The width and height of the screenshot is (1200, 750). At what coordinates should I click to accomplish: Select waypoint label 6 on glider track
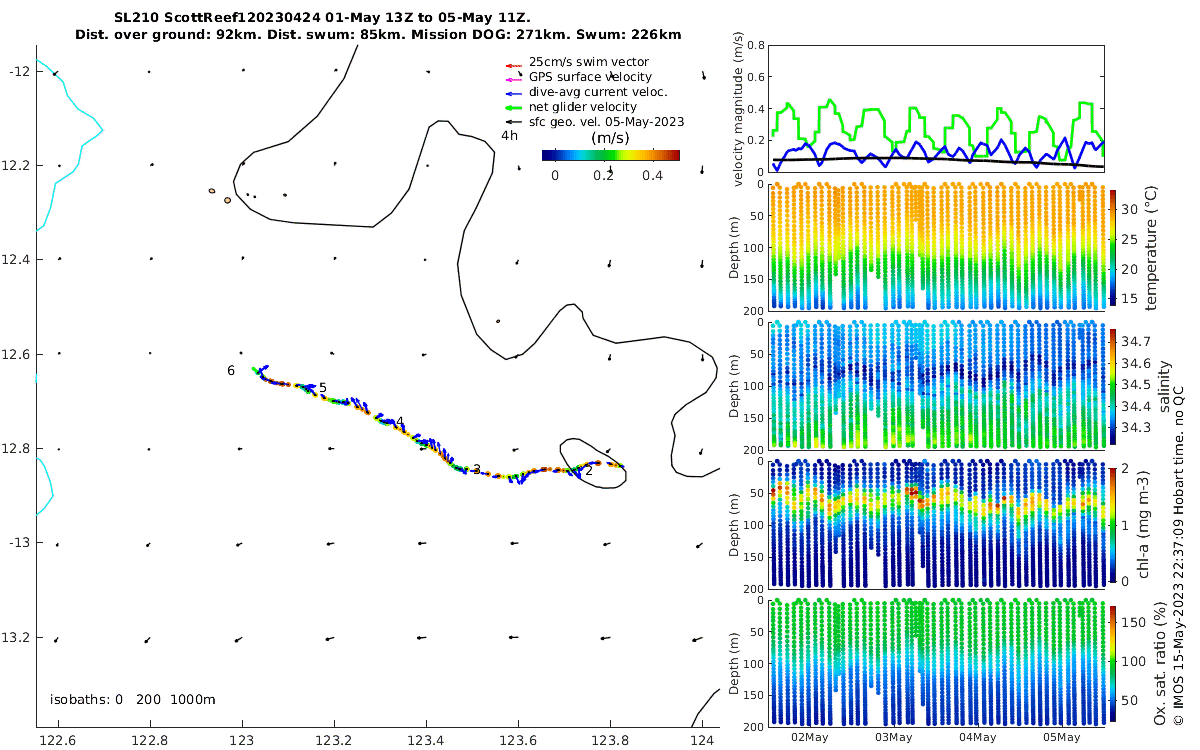(231, 371)
